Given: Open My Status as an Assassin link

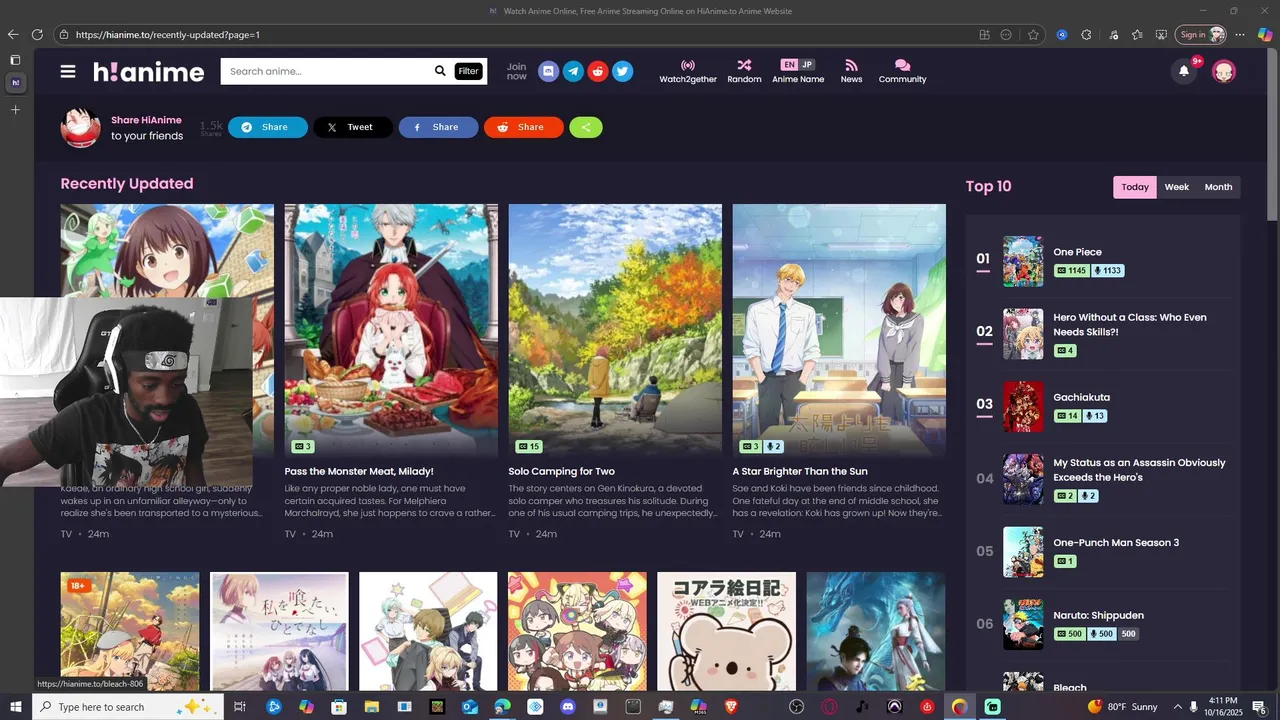Looking at the screenshot, I should click(x=1139, y=470).
